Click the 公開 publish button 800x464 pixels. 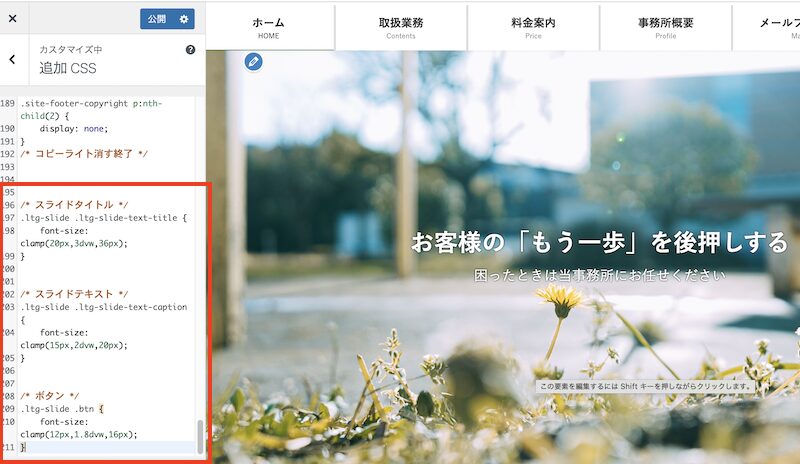(x=157, y=19)
